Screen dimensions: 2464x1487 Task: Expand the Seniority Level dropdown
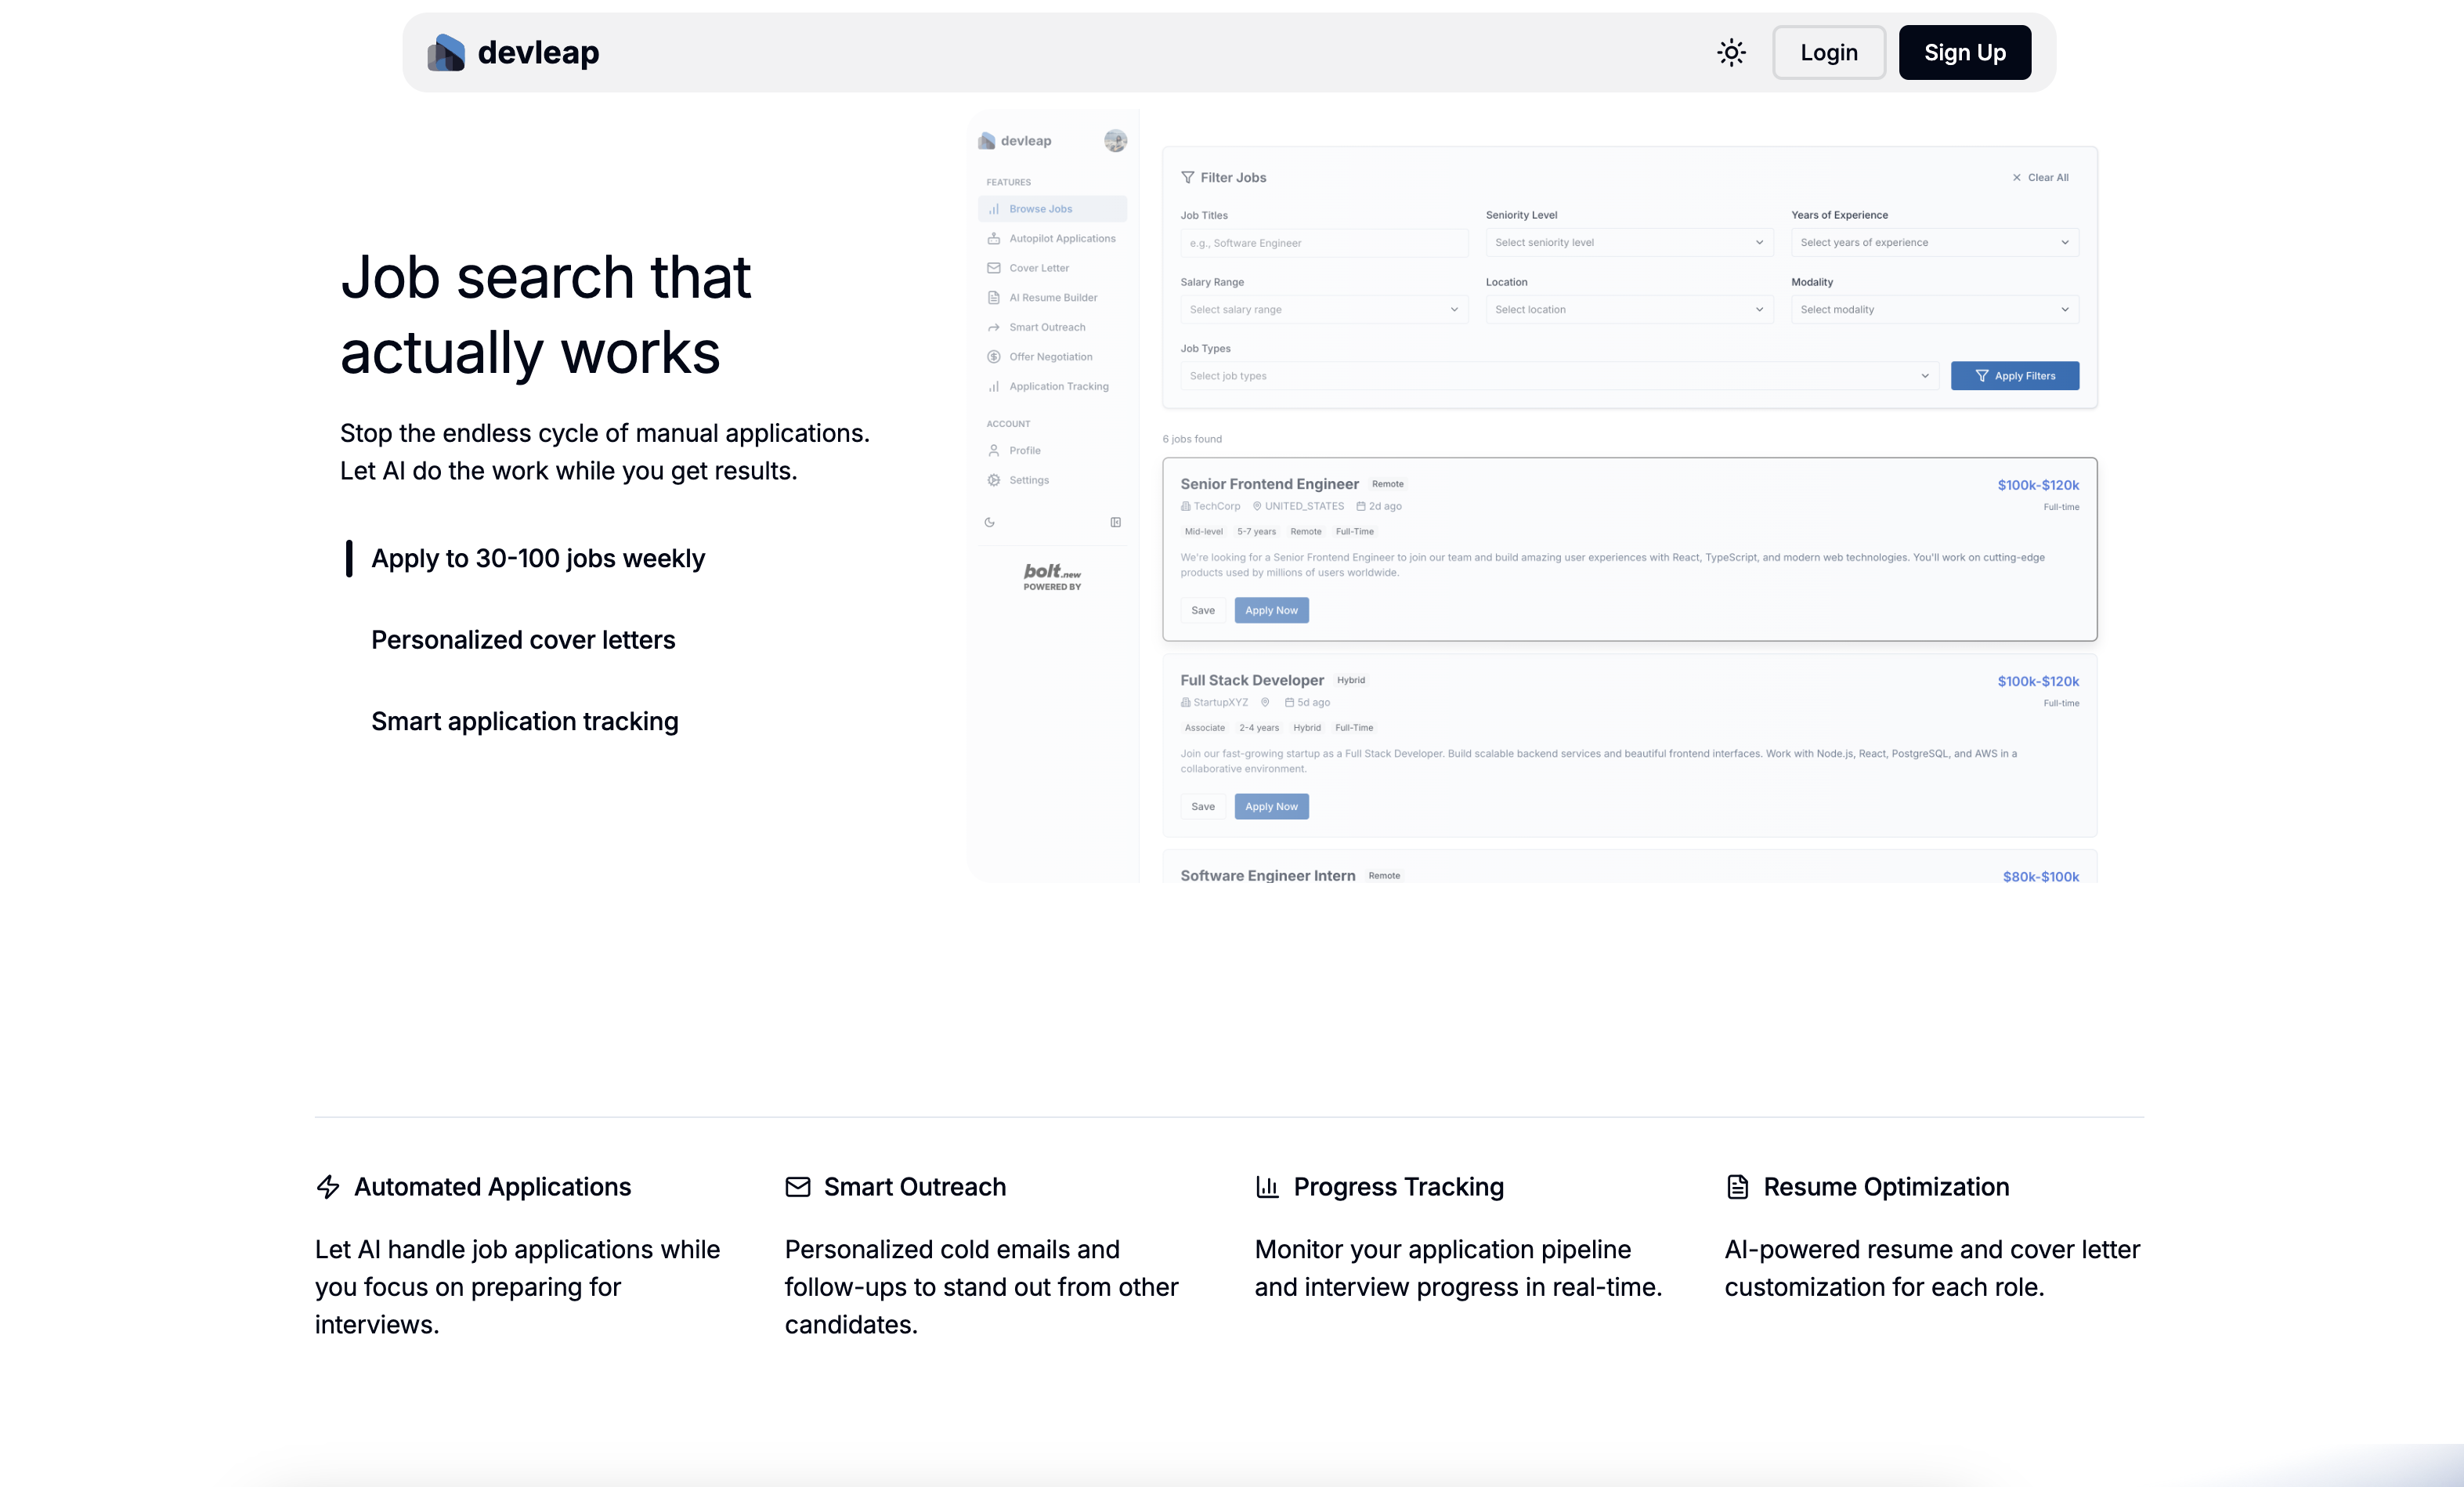1628,243
